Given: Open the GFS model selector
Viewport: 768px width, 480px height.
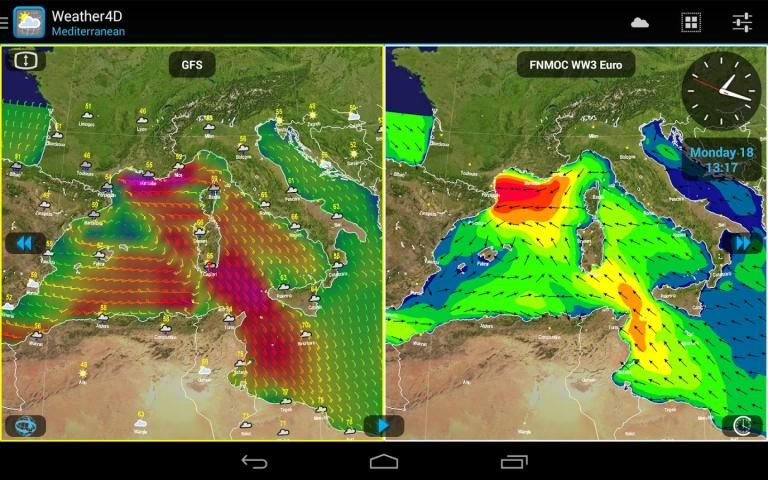Looking at the screenshot, I should pos(191,65).
